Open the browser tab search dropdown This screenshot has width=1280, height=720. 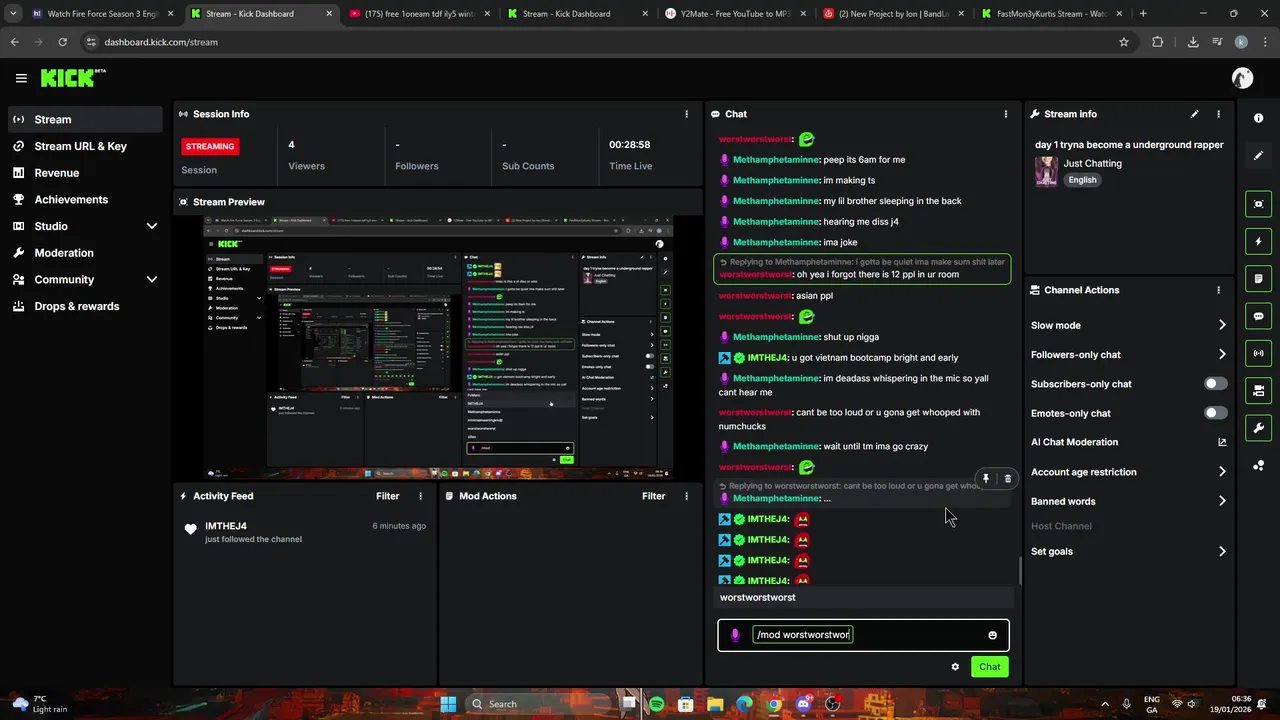click(13, 14)
